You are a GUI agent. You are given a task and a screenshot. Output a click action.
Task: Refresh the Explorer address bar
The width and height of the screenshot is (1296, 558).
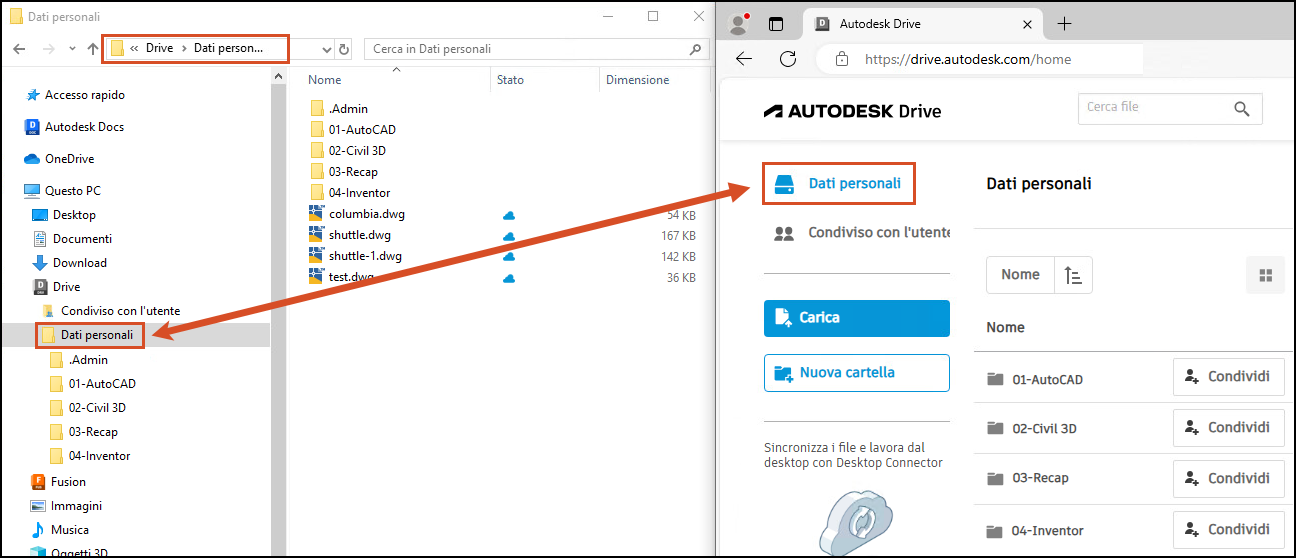coord(345,48)
